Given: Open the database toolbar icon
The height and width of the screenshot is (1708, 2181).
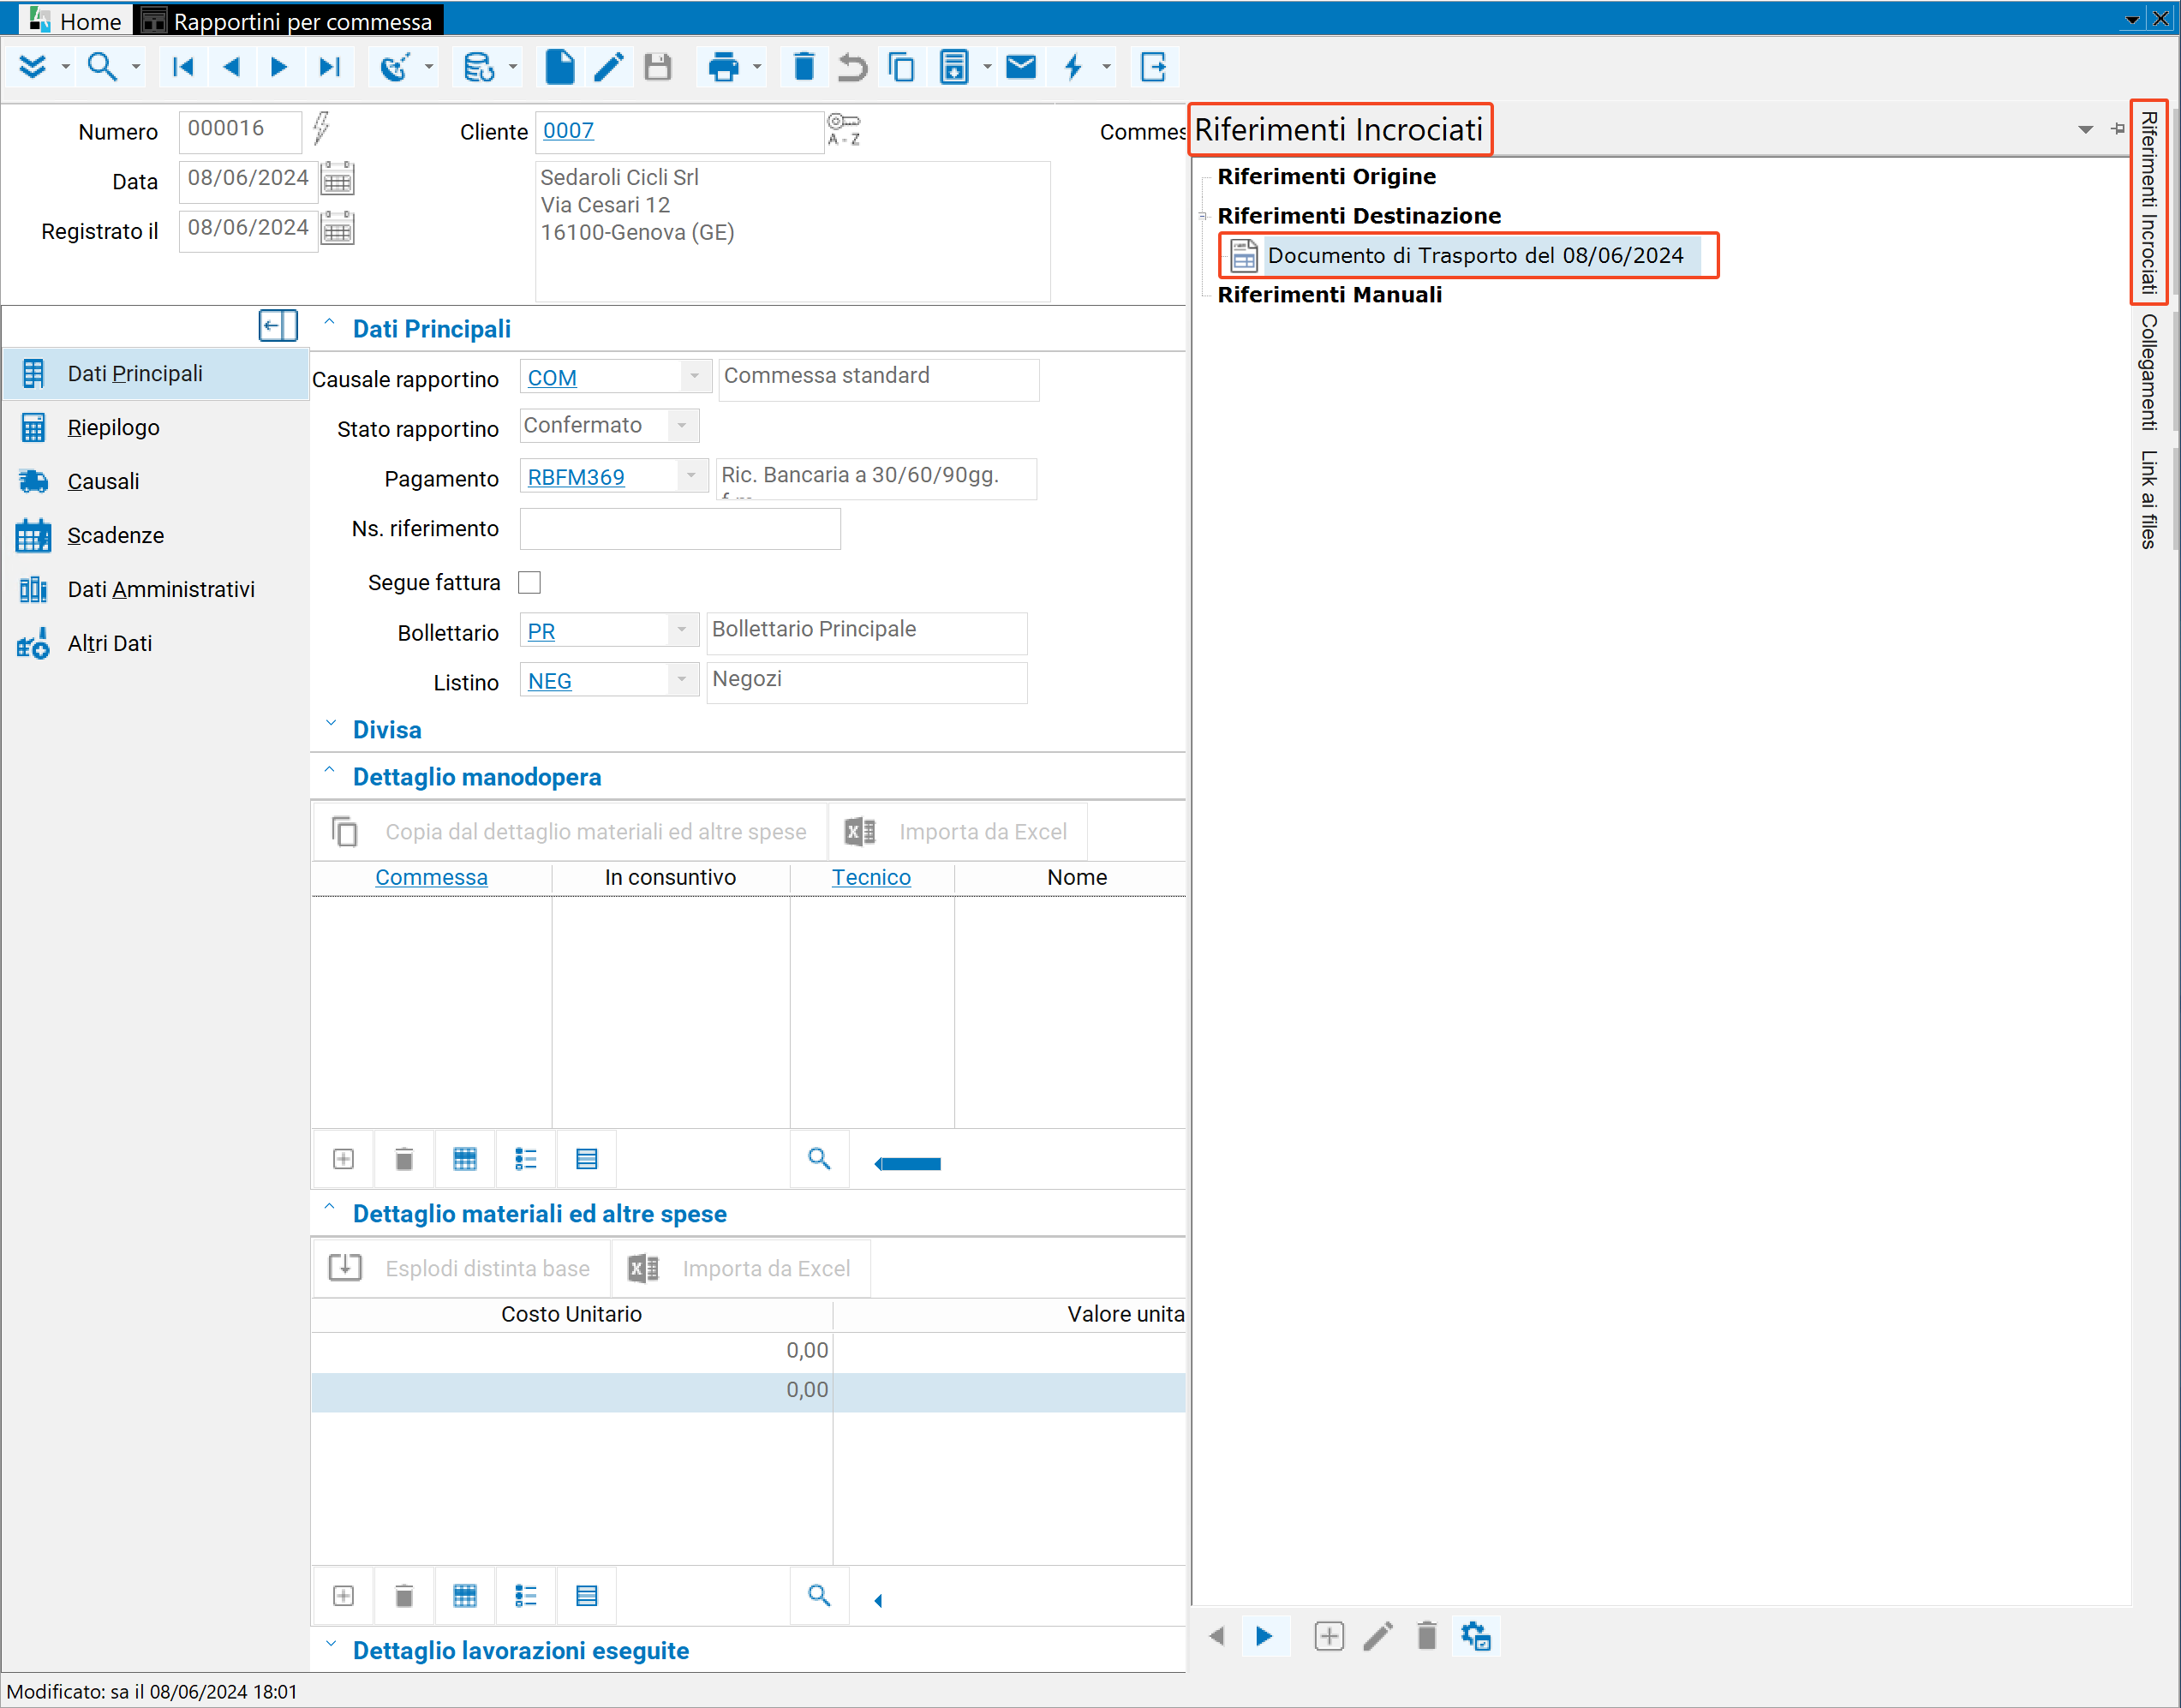Looking at the screenshot, I should pyautogui.click(x=479, y=67).
